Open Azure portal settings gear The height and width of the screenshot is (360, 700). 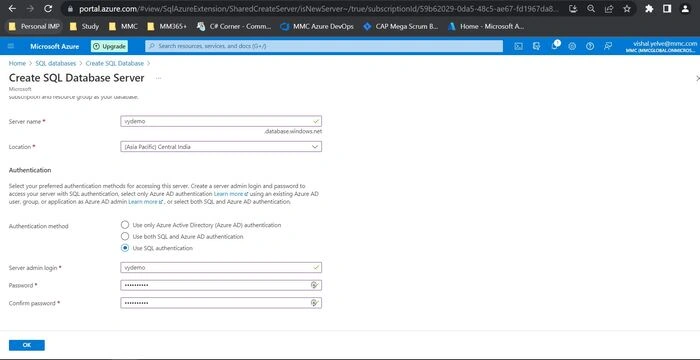[572, 46]
